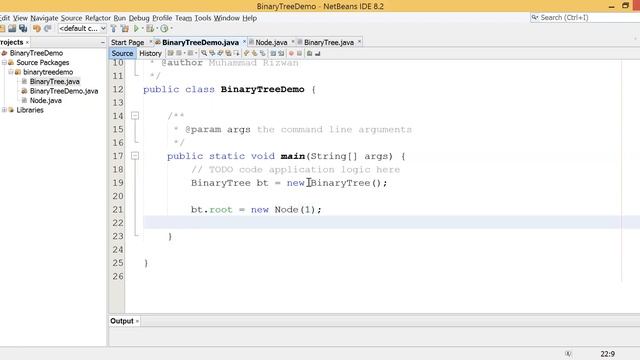
Task: Open Profile Project dropdown arrow
Action: (x=171, y=29)
